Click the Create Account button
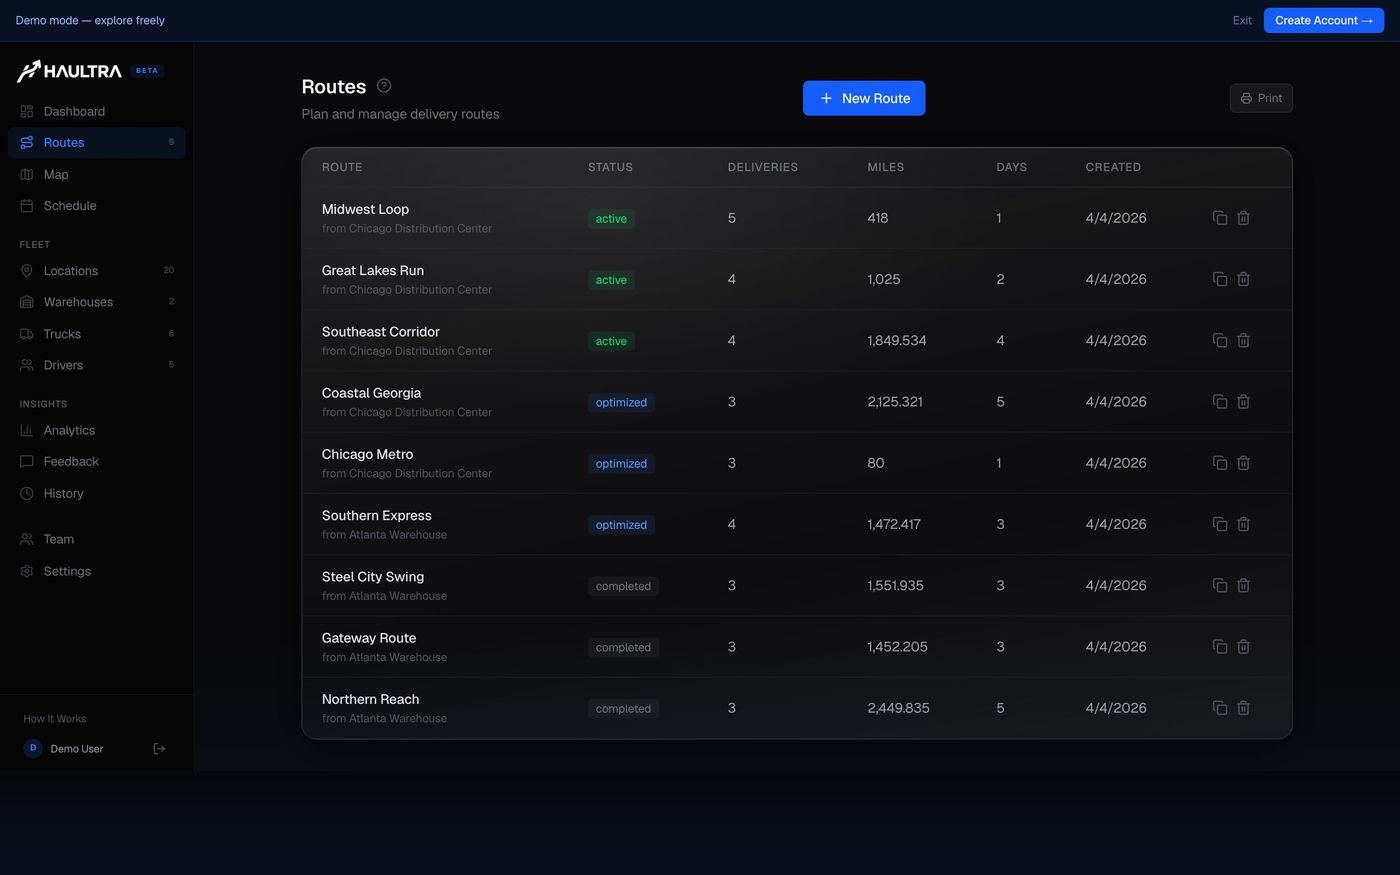1400x875 pixels. [x=1324, y=20]
